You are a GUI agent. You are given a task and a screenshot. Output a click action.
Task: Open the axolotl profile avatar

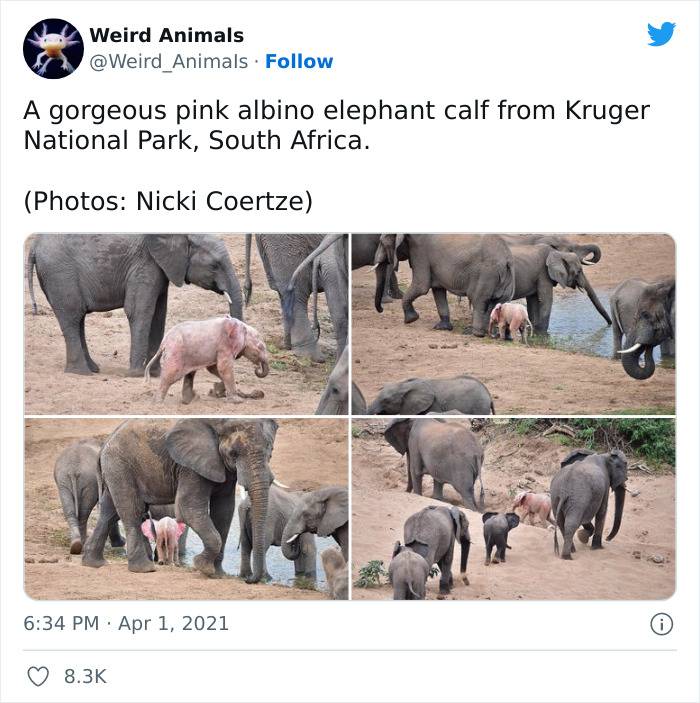pyautogui.click(x=53, y=48)
